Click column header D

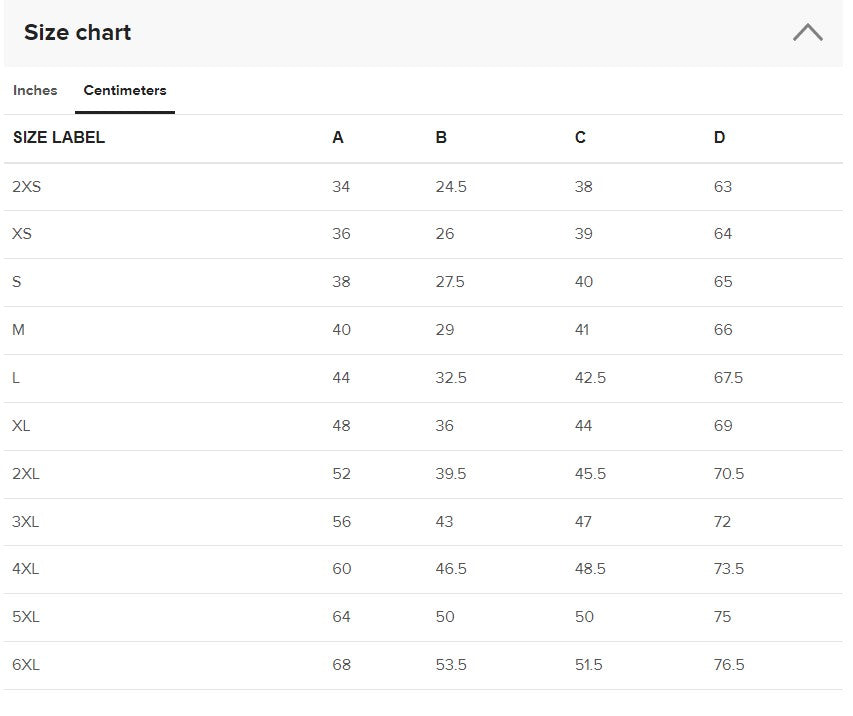(719, 138)
